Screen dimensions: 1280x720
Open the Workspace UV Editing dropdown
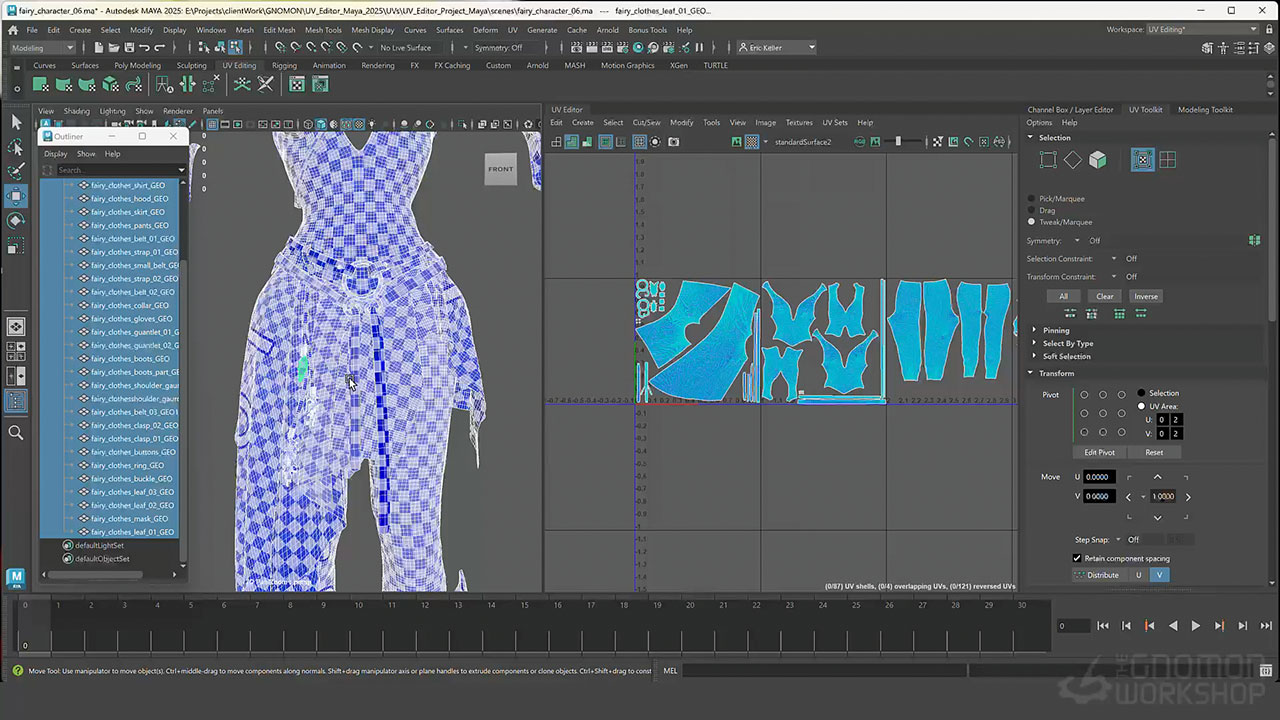coord(1198,29)
